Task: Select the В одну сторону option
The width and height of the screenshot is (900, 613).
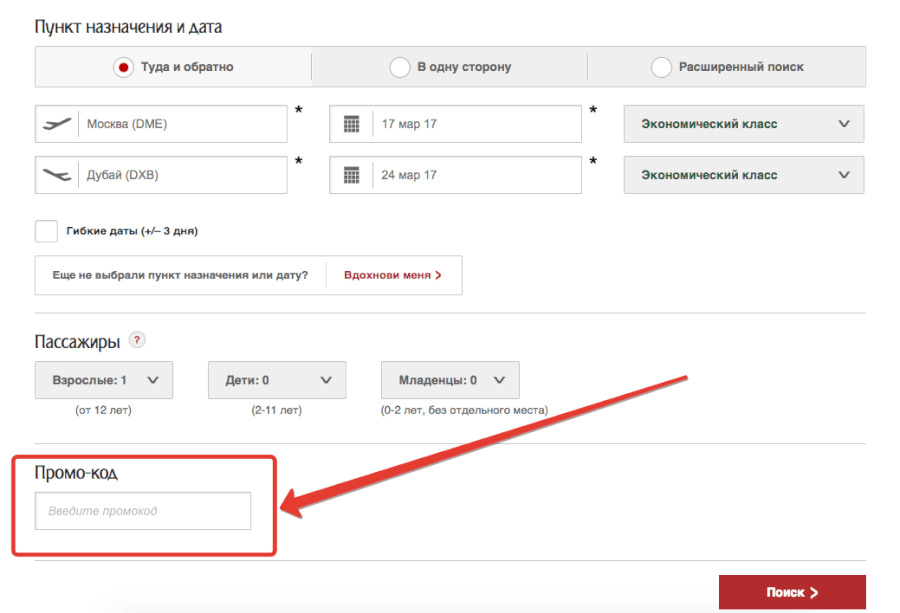Action: tap(400, 67)
